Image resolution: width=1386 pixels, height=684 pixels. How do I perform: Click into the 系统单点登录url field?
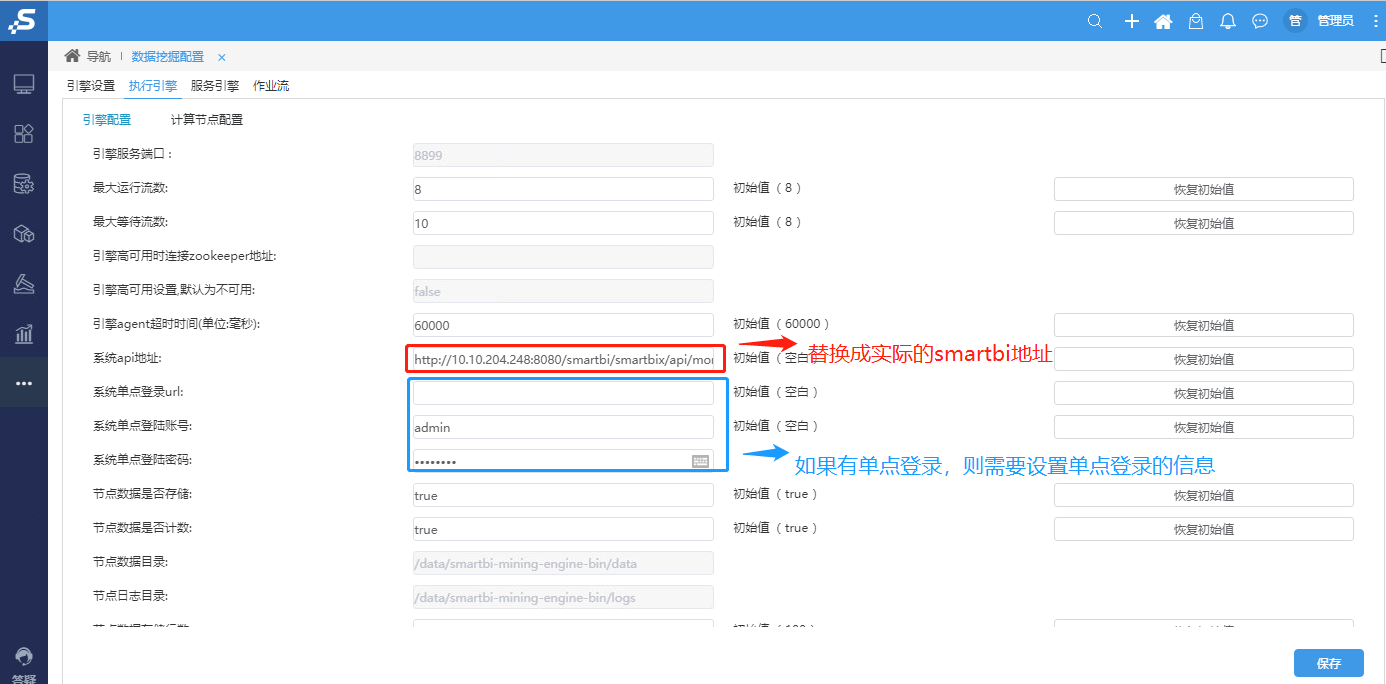coord(563,393)
